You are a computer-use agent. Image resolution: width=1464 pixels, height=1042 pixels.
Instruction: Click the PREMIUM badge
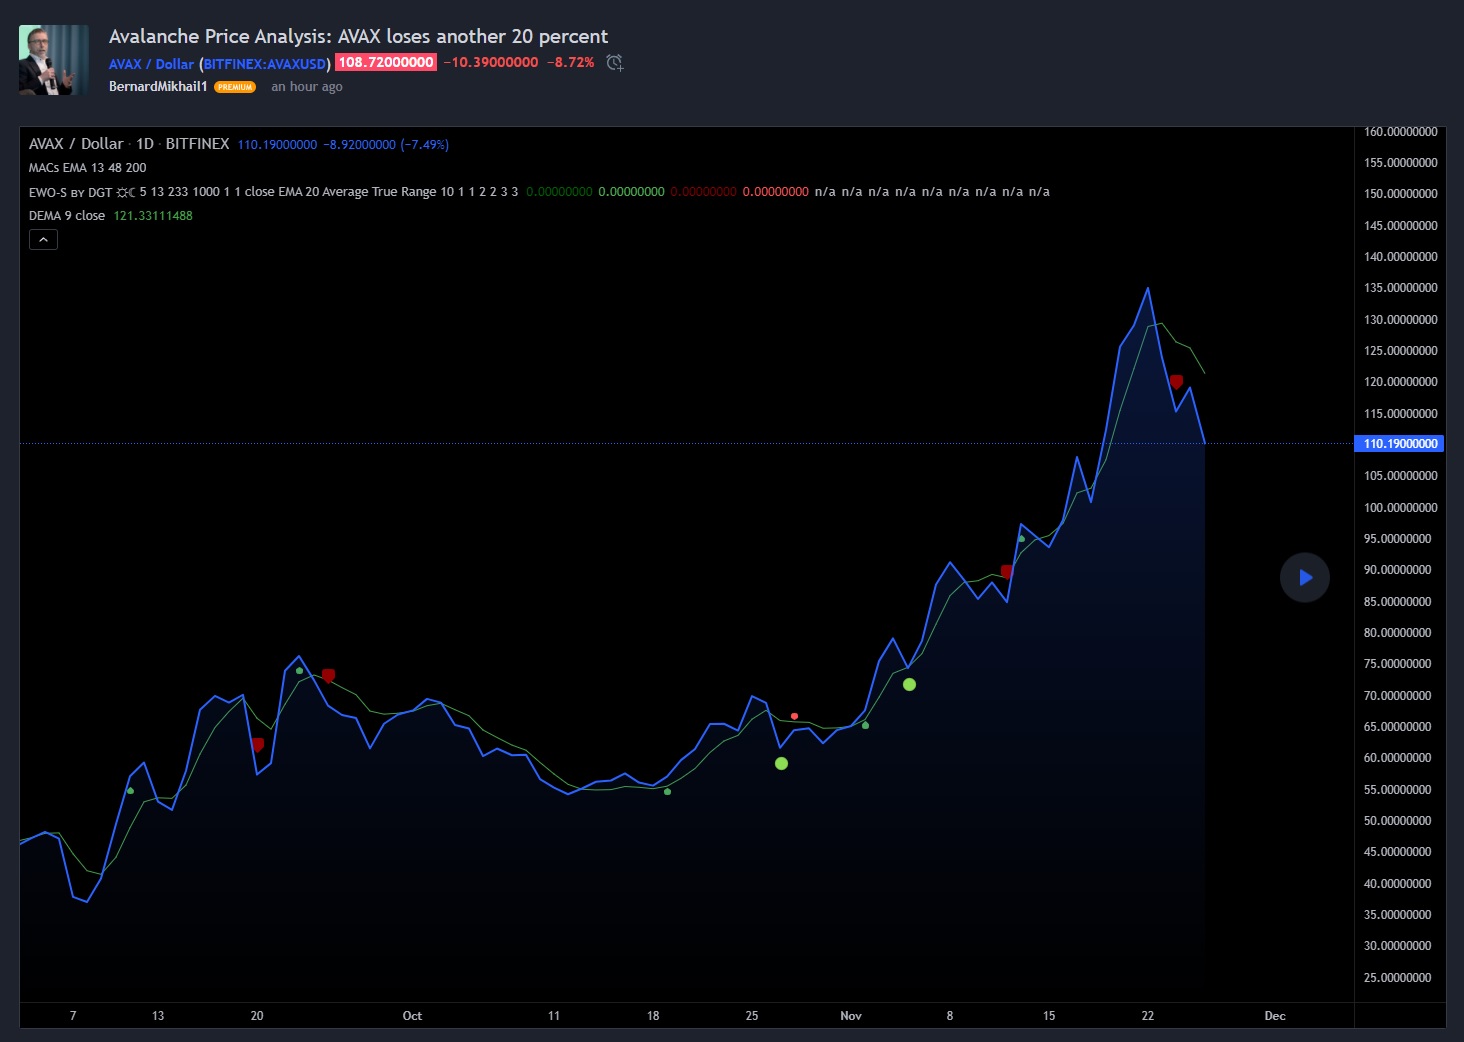[235, 87]
